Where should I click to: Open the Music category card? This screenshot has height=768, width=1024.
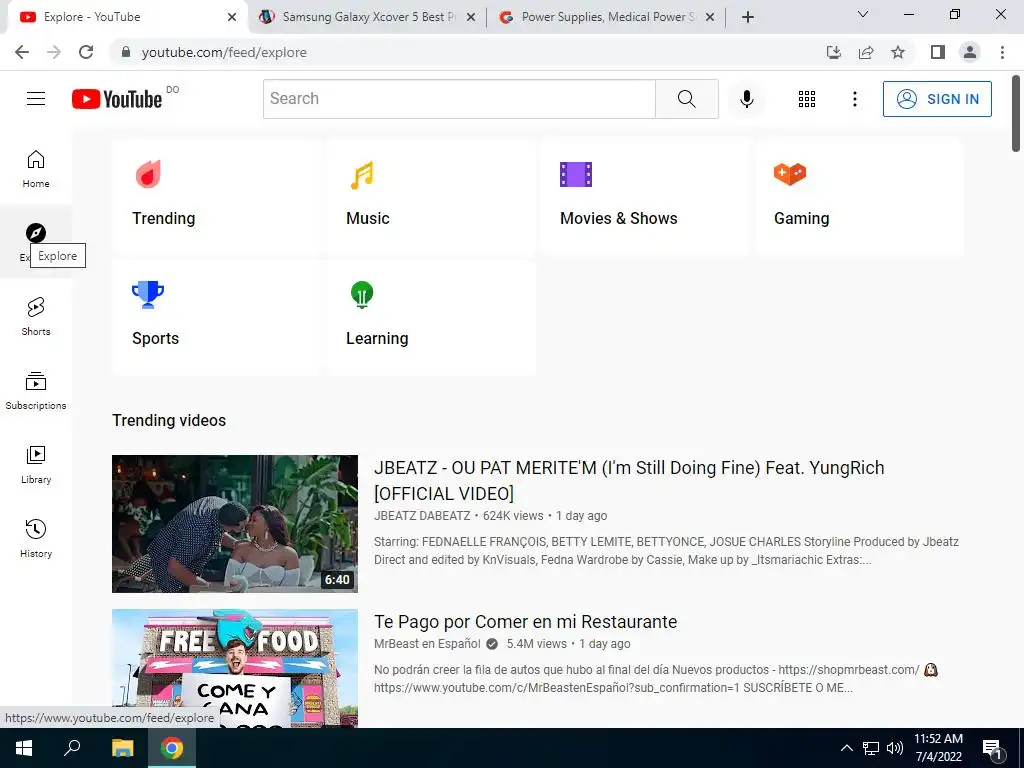pyautogui.click(x=430, y=196)
